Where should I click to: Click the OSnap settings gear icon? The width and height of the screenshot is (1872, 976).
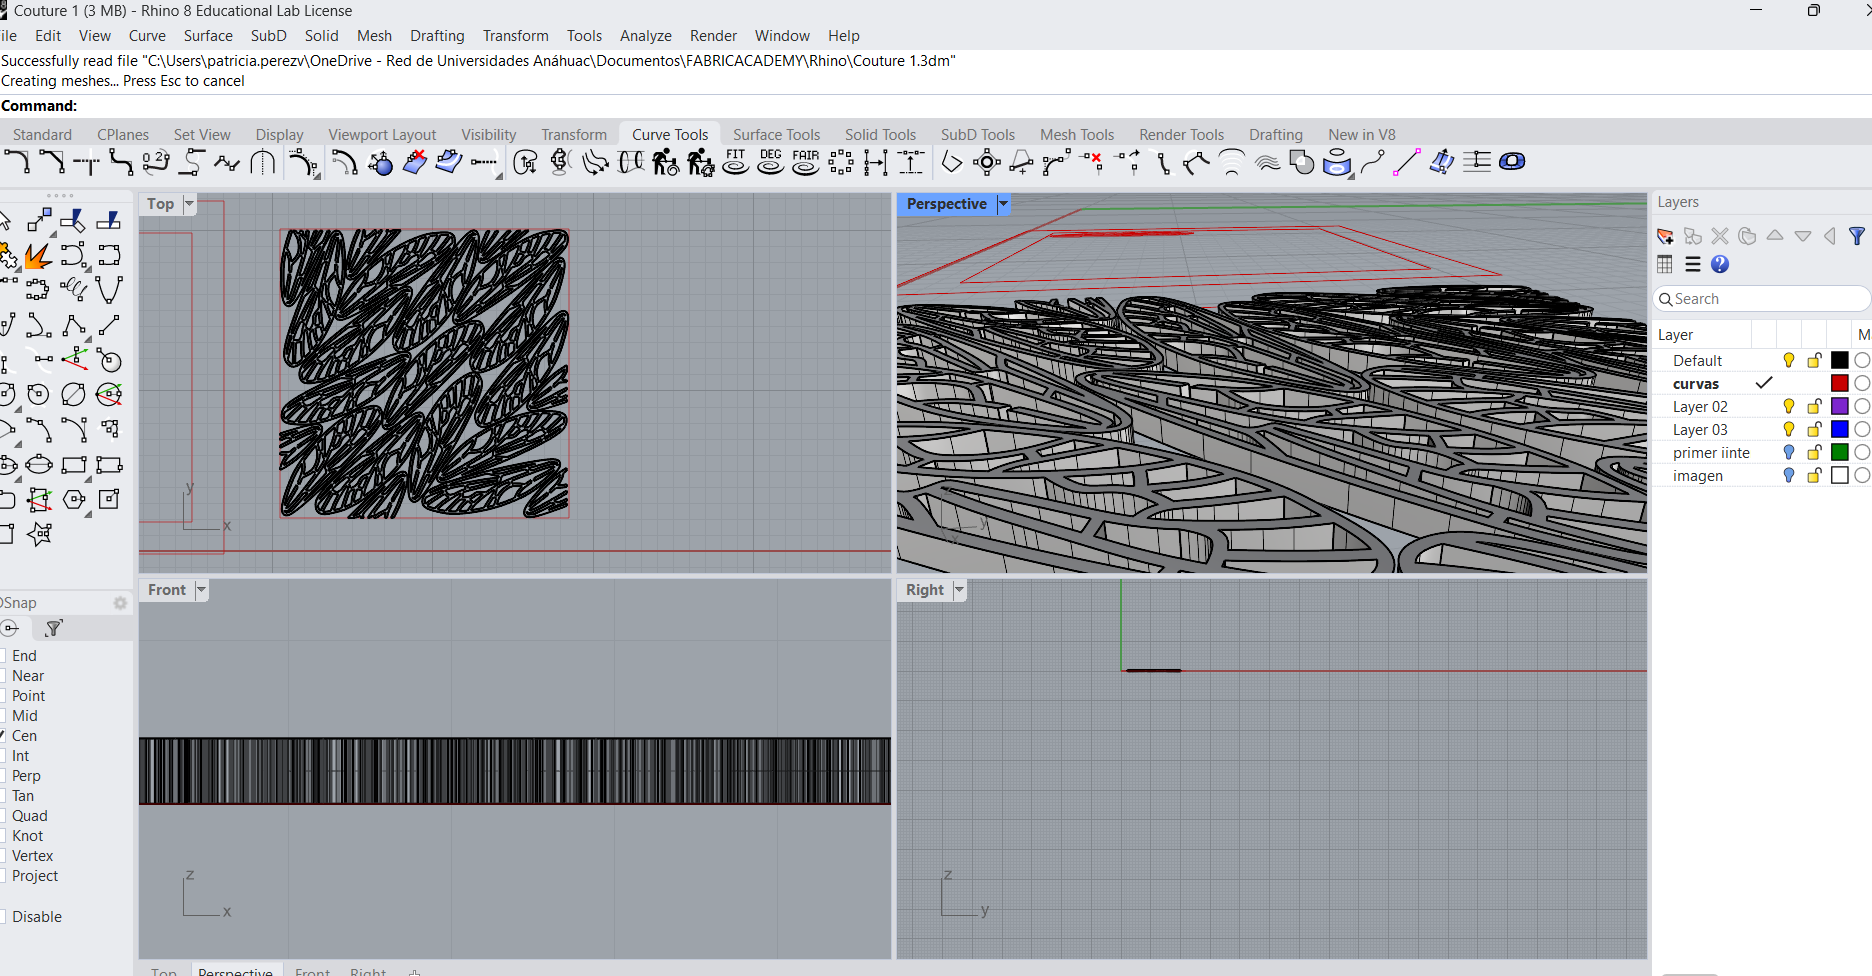pos(120,603)
